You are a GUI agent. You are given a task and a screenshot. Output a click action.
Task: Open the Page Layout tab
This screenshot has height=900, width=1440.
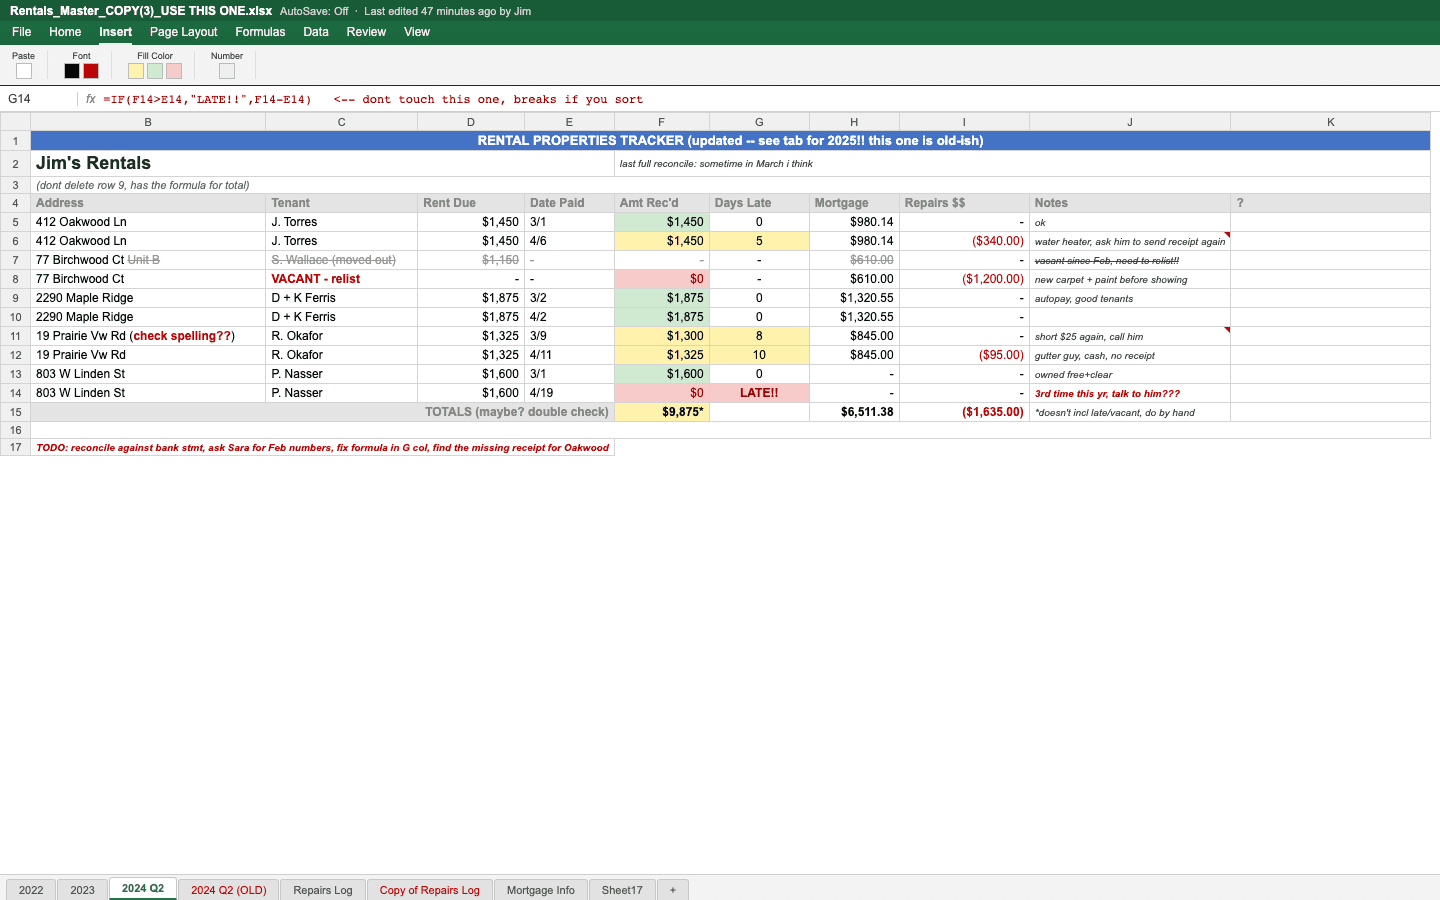[x=184, y=32]
